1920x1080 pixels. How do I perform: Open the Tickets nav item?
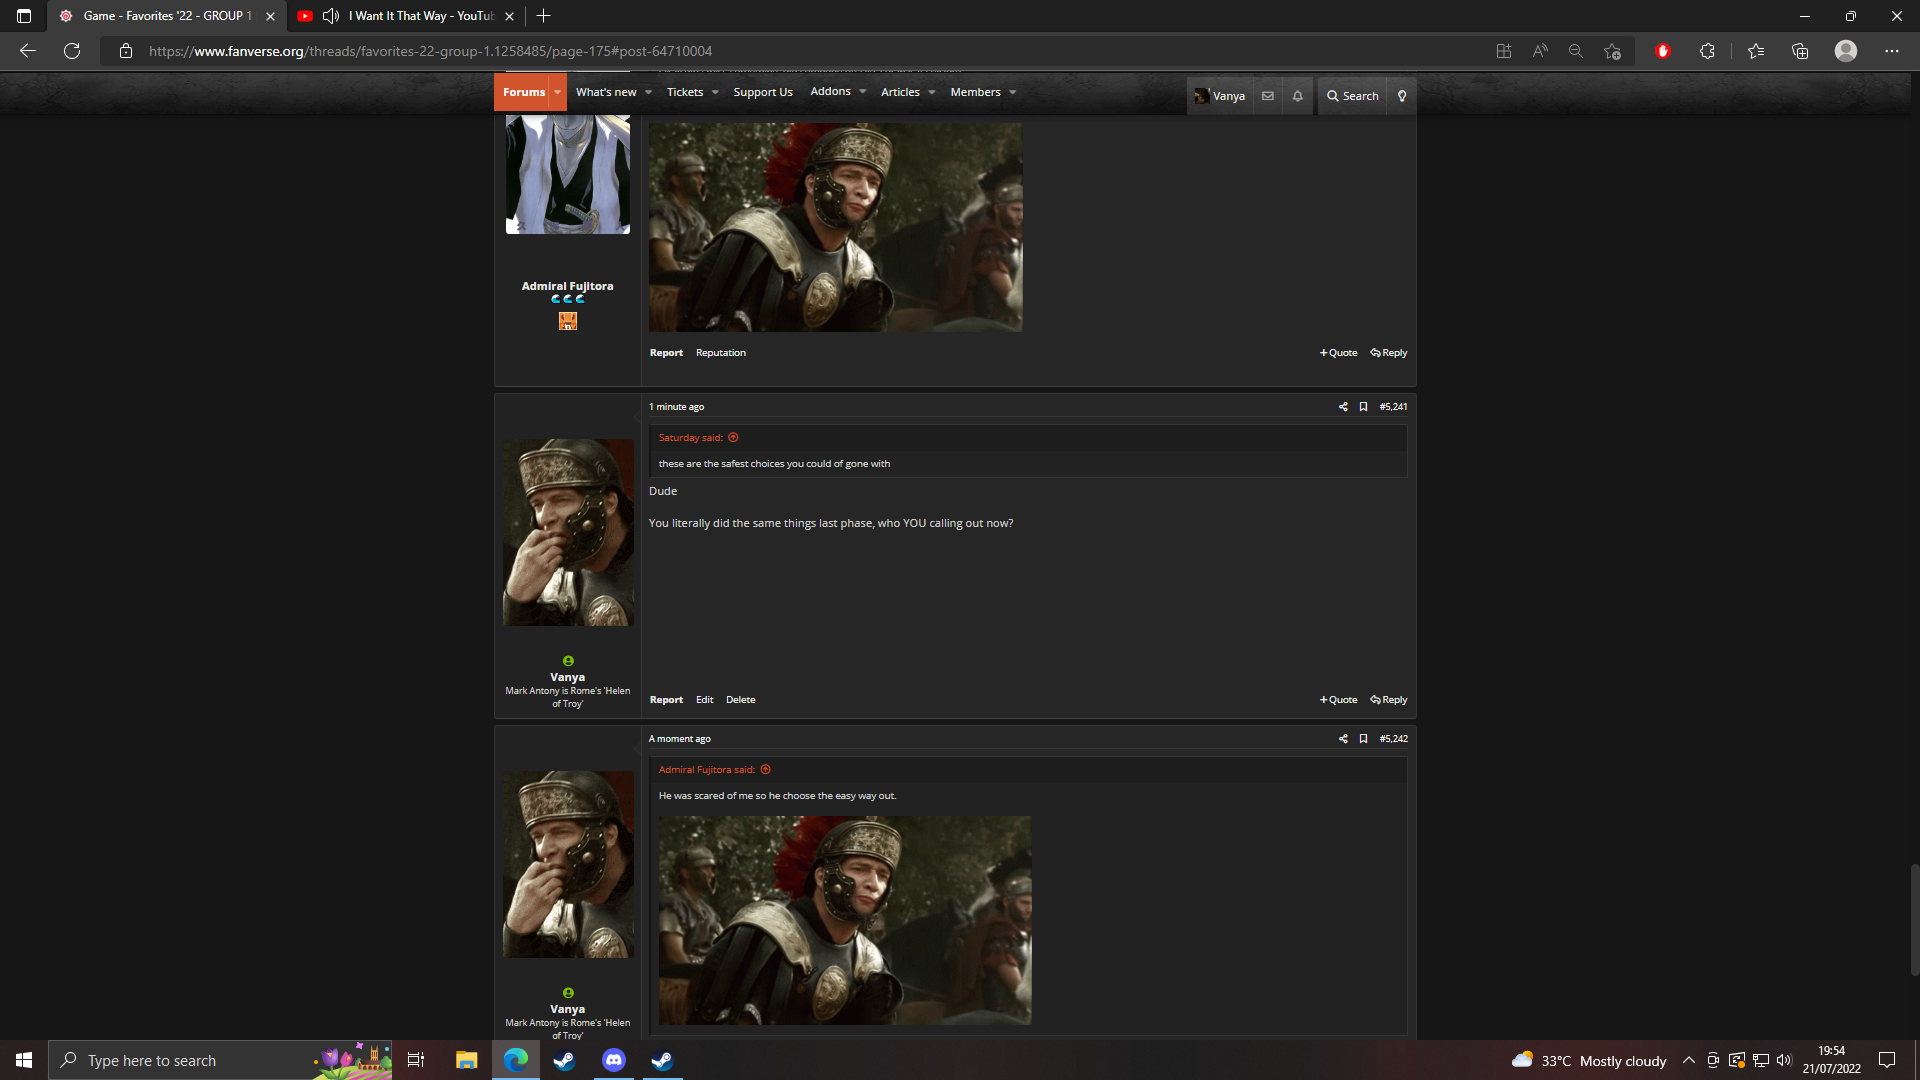point(685,92)
